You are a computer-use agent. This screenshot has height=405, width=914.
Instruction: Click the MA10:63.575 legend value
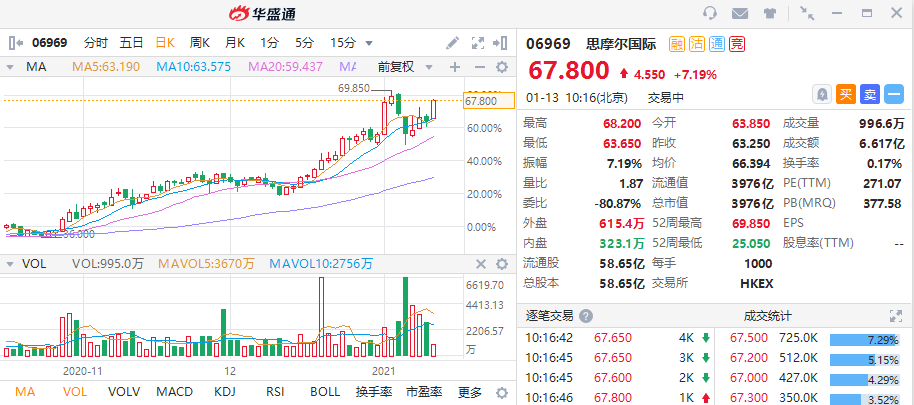[x=194, y=67]
